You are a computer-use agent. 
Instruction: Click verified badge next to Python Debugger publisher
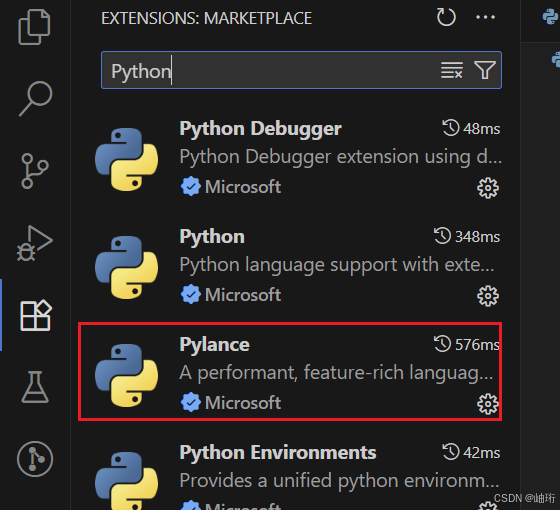tap(191, 186)
